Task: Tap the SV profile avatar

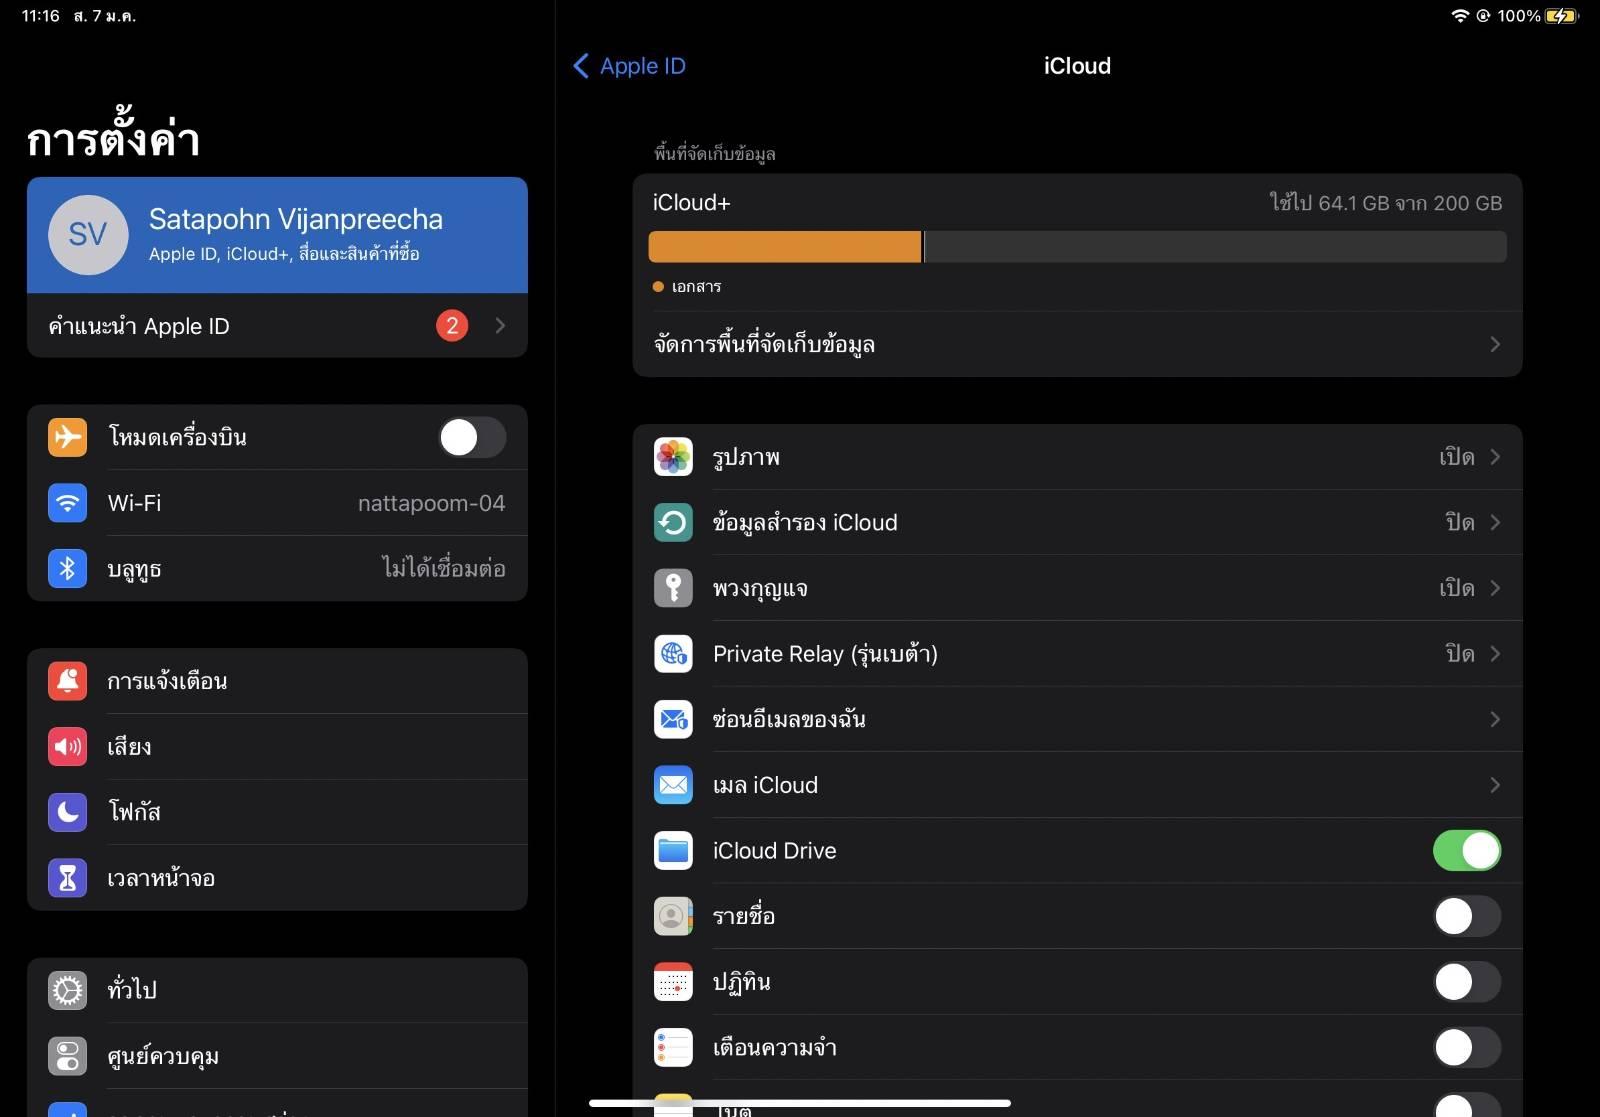Action: pos(88,235)
